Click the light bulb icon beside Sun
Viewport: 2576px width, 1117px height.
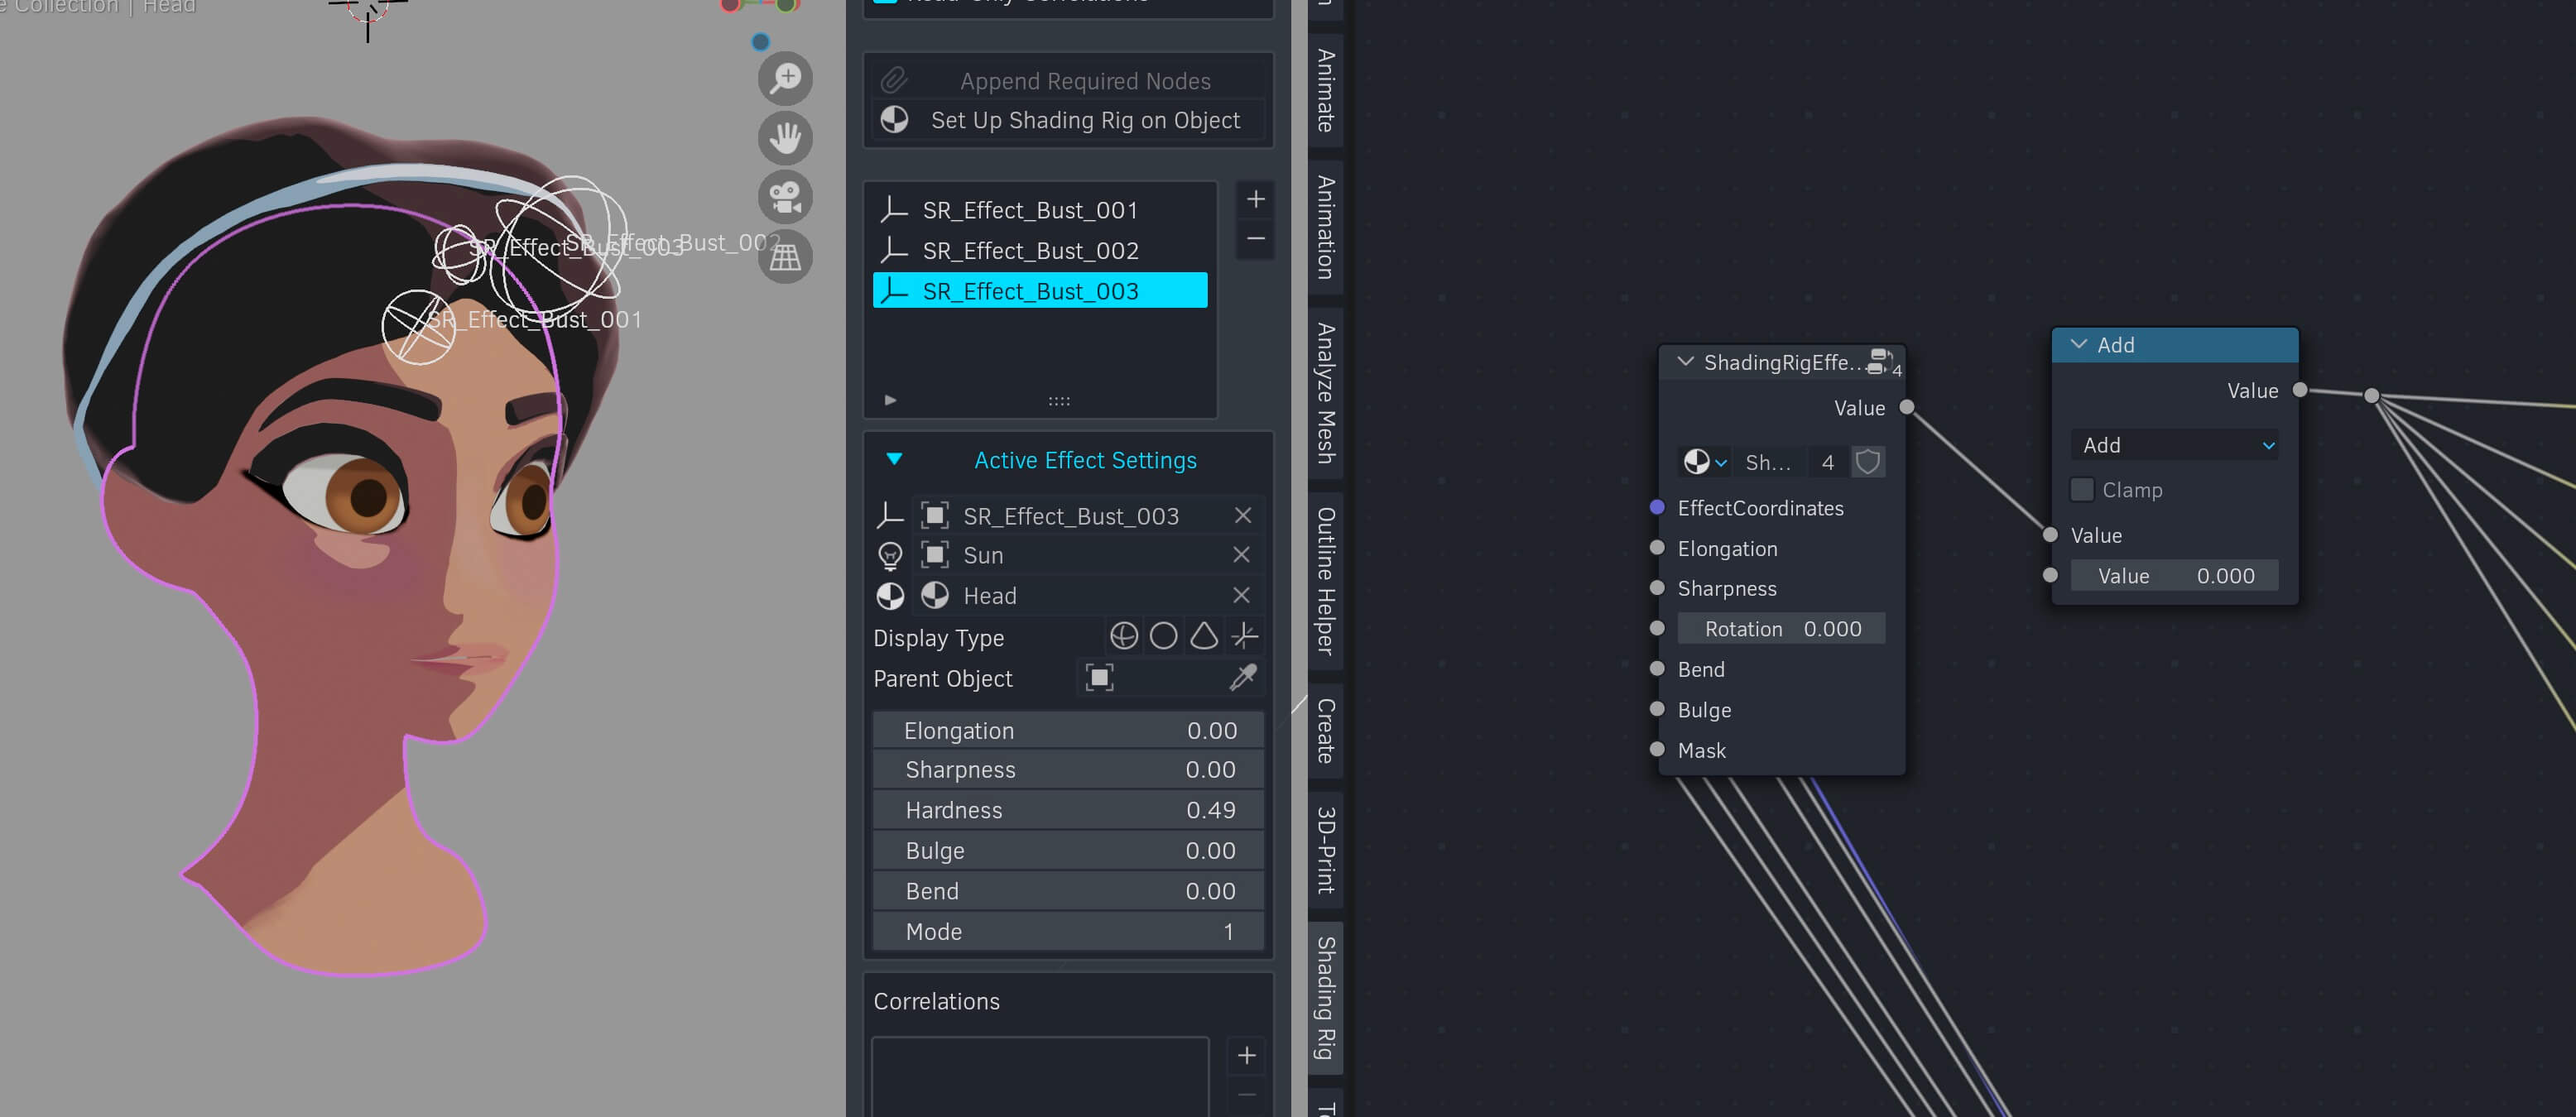(x=889, y=556)
